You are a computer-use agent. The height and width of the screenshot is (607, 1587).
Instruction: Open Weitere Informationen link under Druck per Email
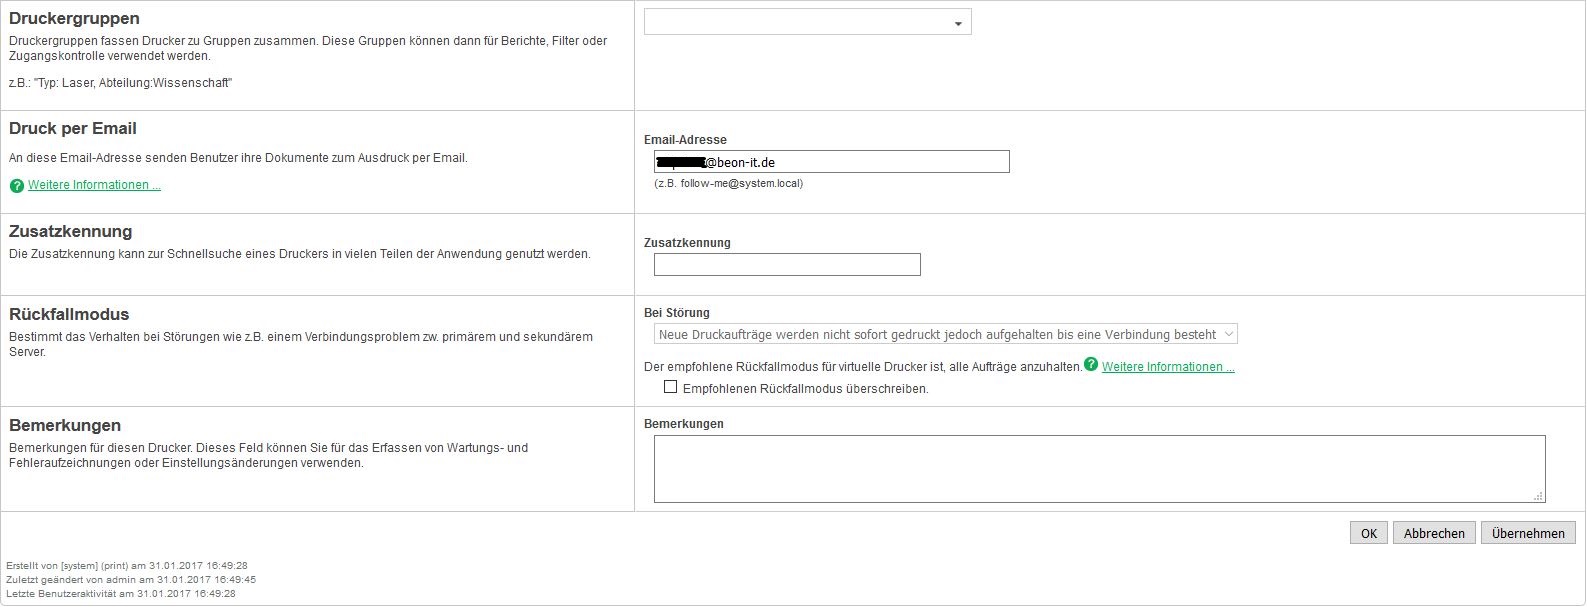coord(94,185)
